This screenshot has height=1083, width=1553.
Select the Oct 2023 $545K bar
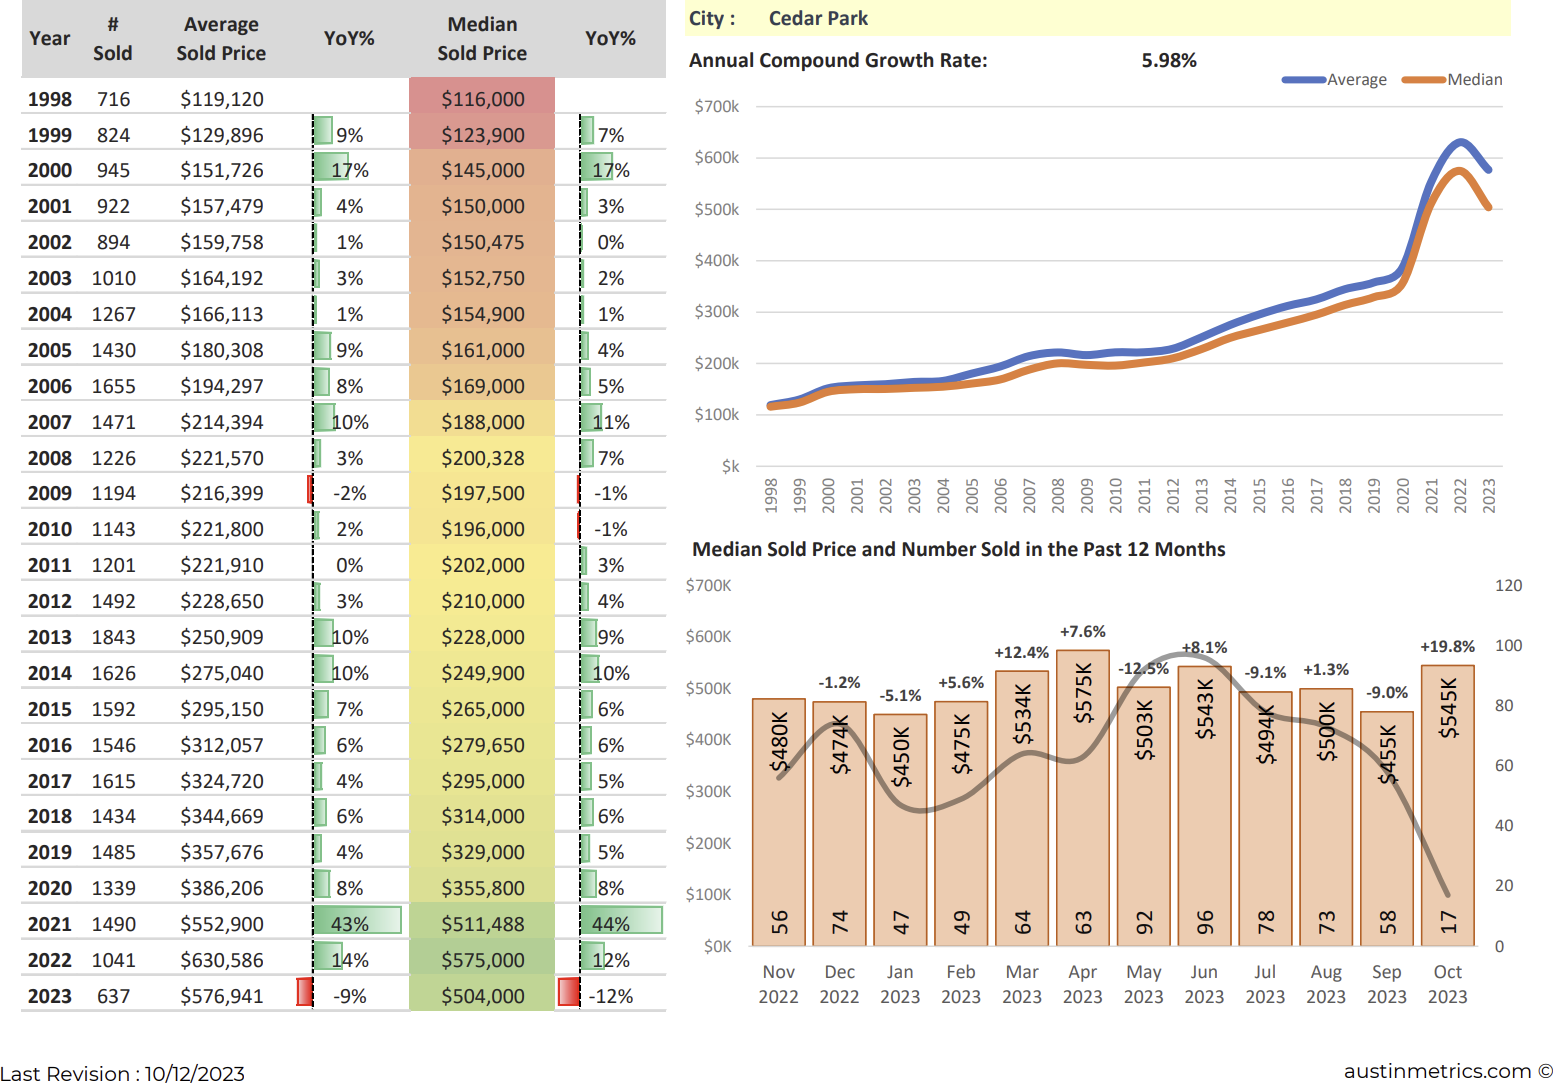pos(1447,805)
